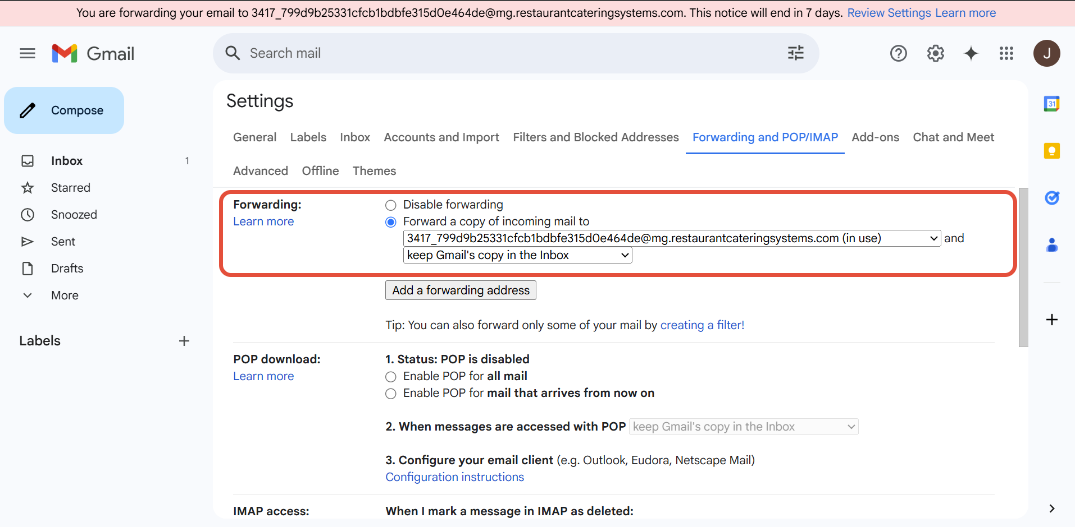Click the Gmail logo

93,53
